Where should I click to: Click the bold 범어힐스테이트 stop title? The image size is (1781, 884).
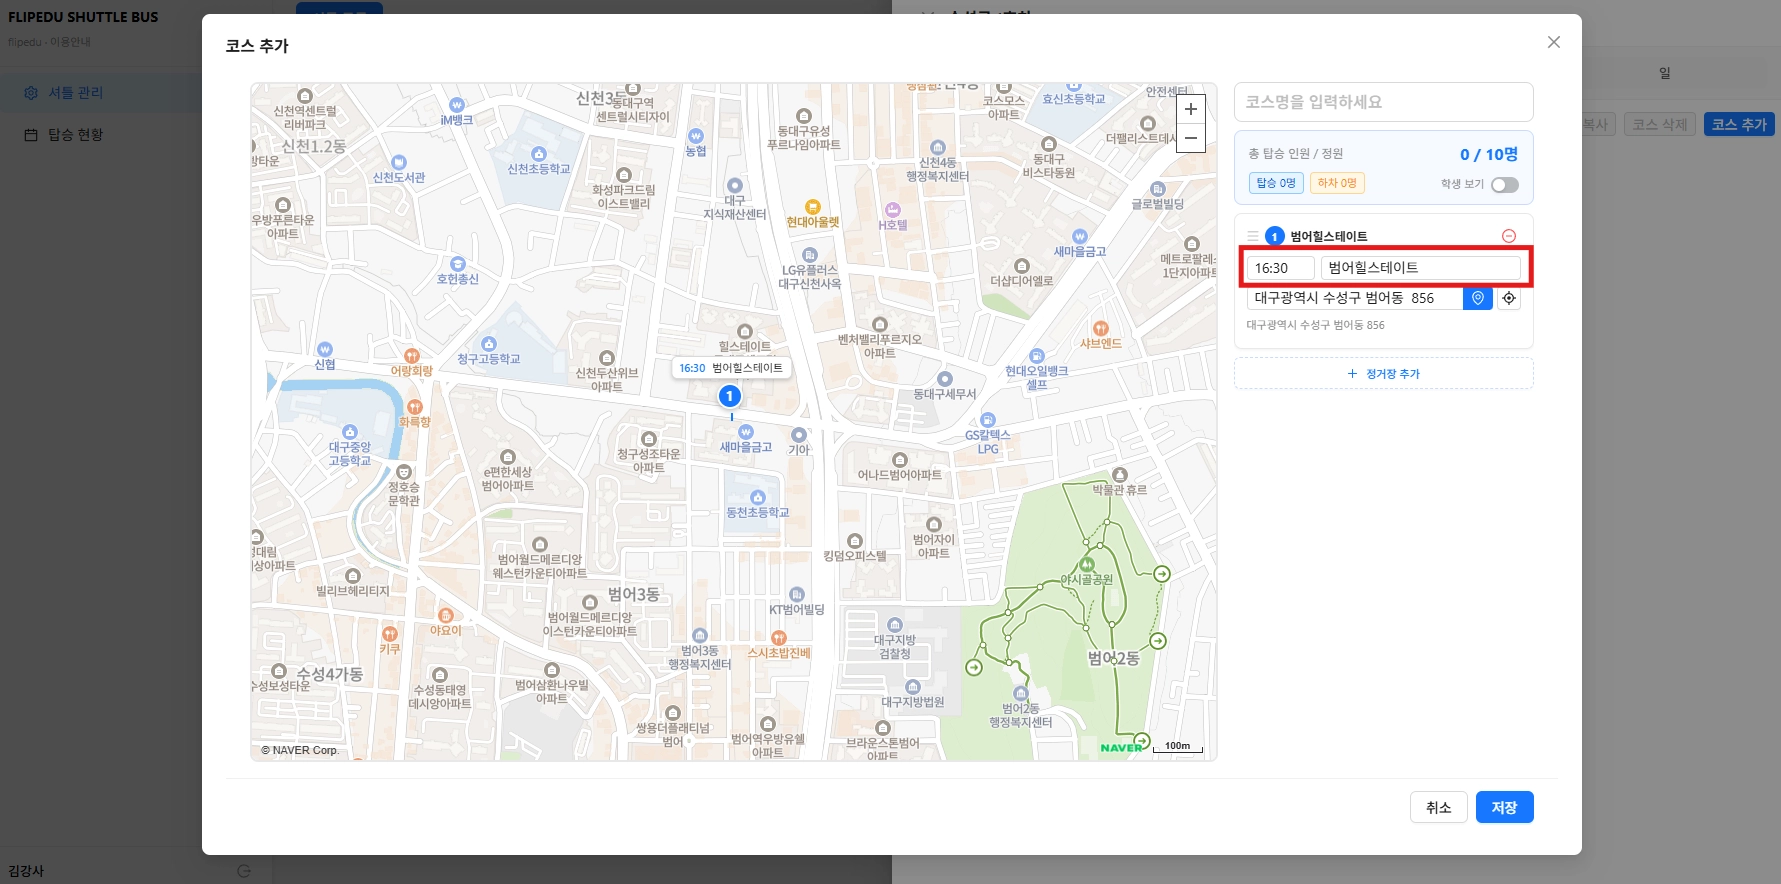1329,236
